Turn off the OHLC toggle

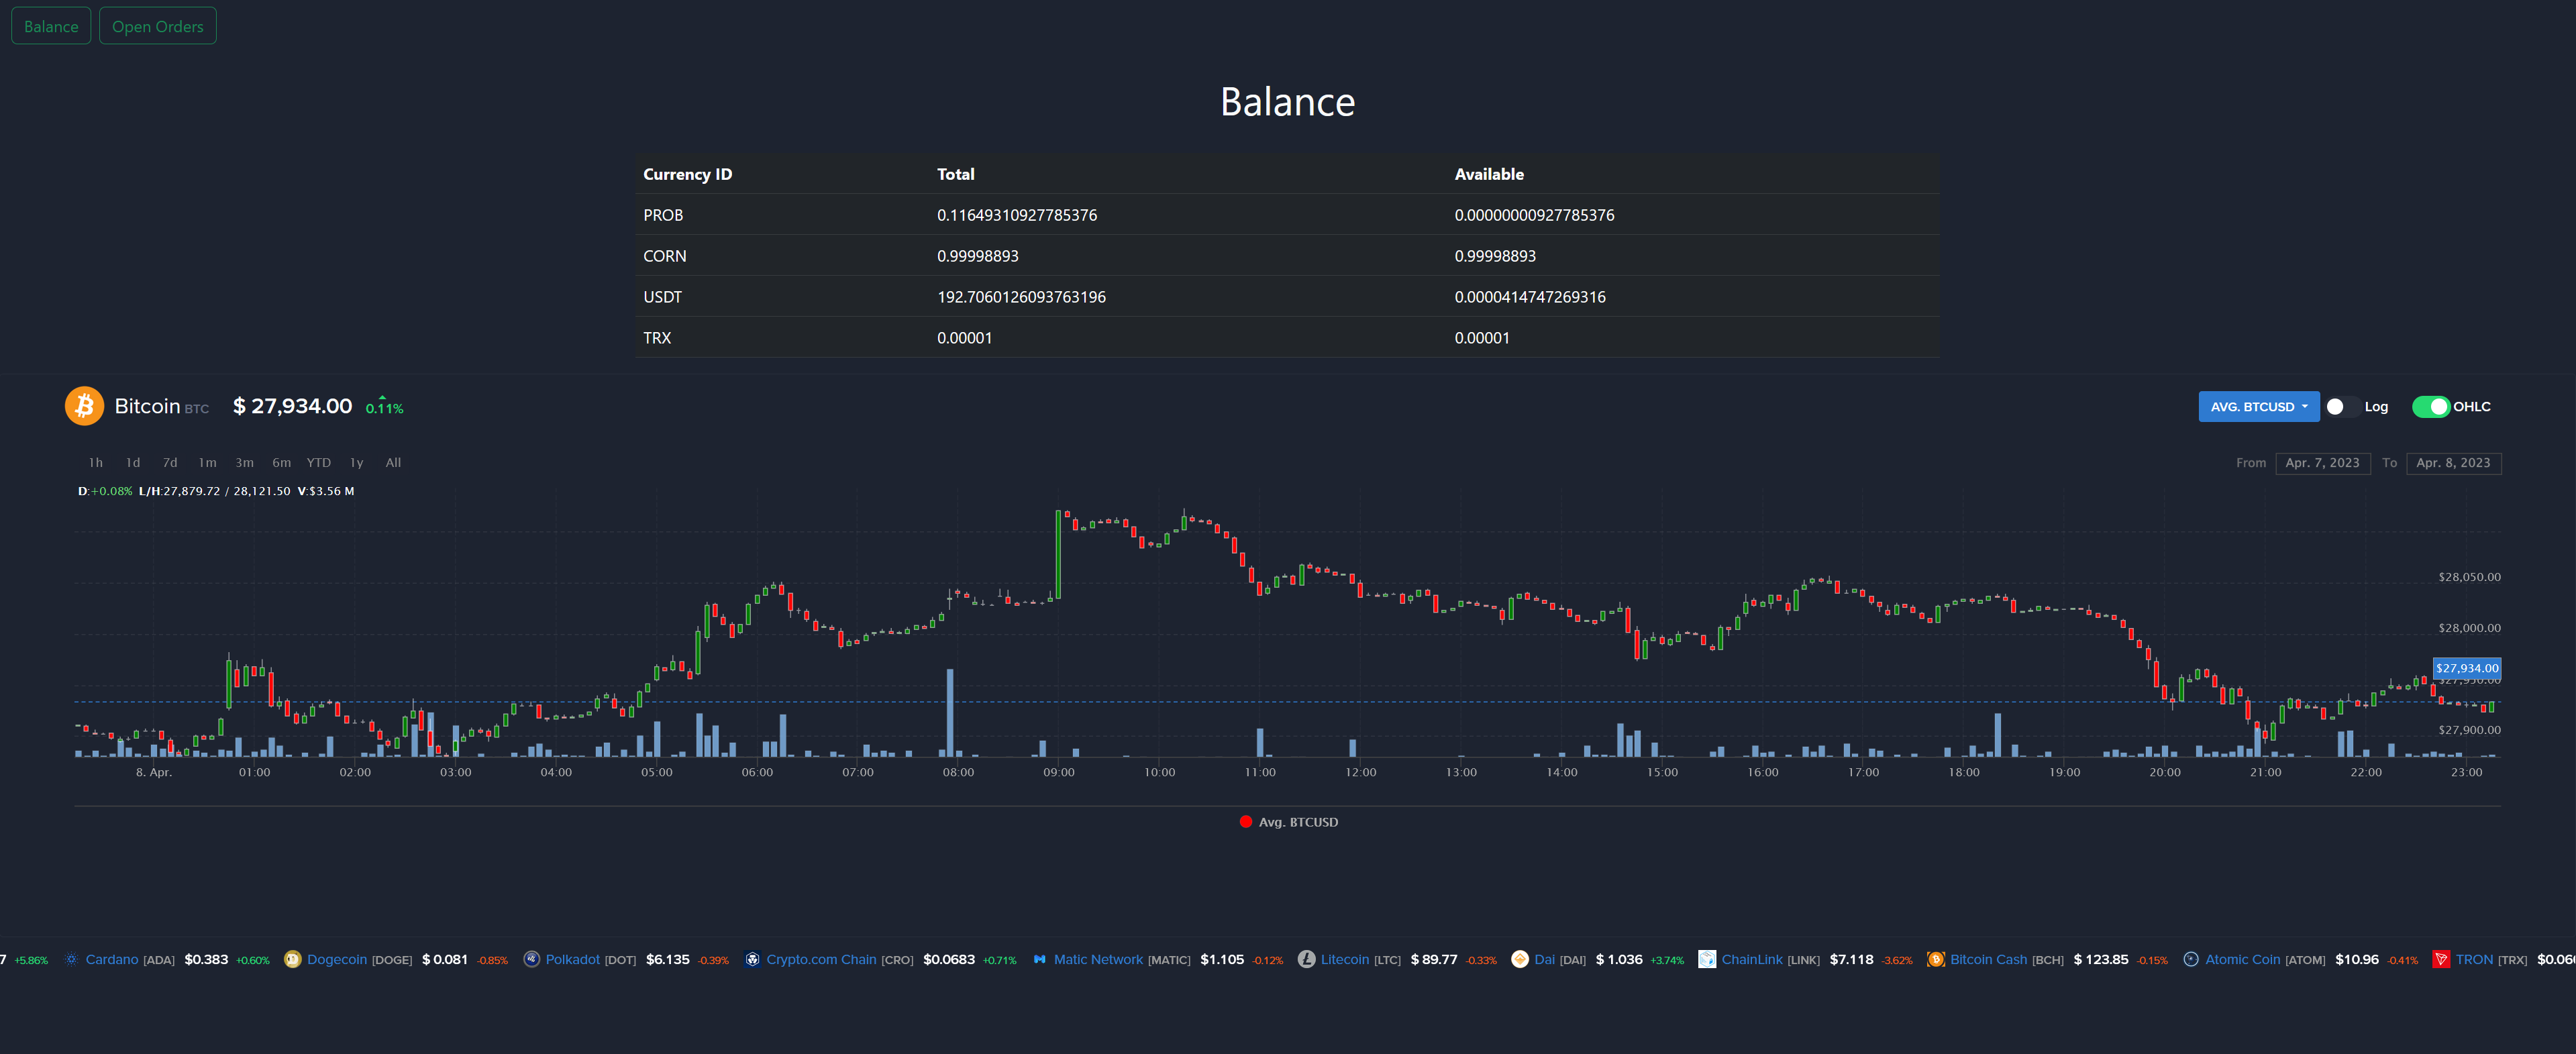2431,407
